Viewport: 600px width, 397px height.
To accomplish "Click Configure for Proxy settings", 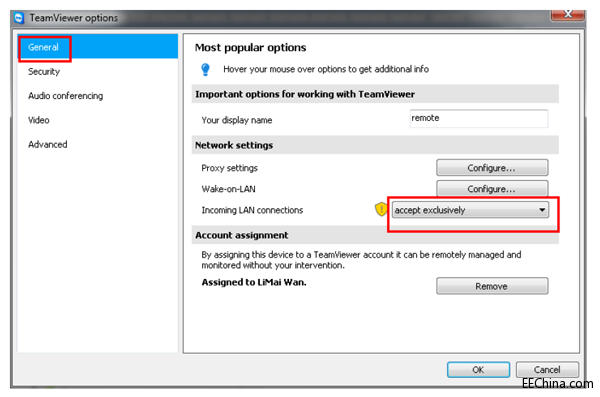I will [492, 168].
